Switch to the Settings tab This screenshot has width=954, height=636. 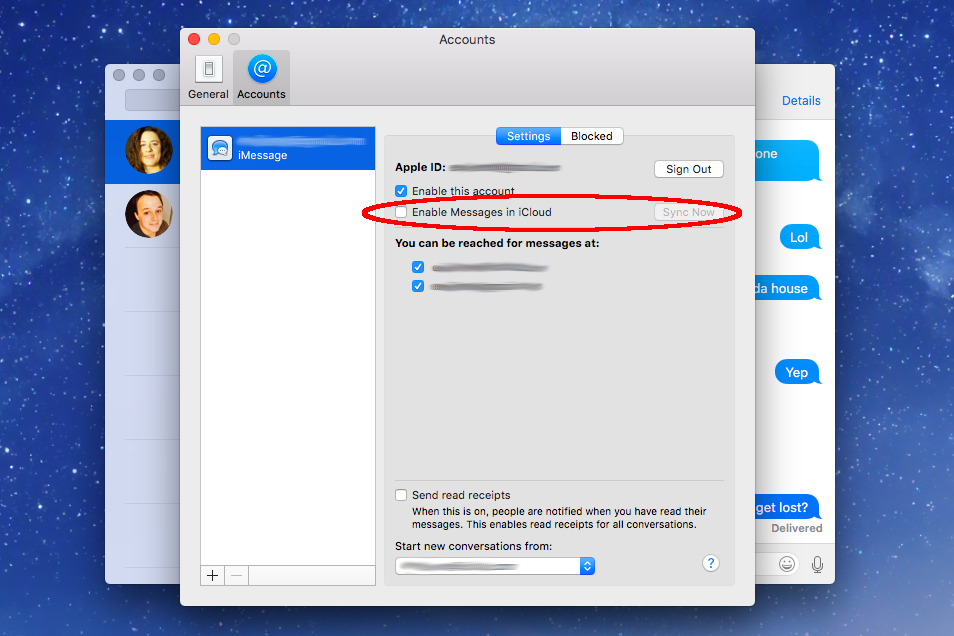pos(528,136)
